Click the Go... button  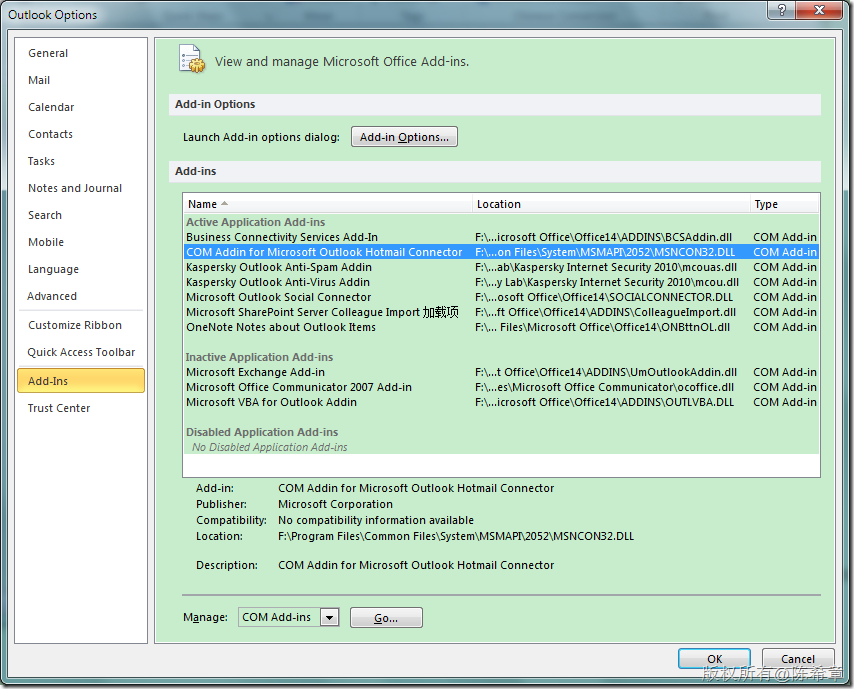click(x=386, y=618)
